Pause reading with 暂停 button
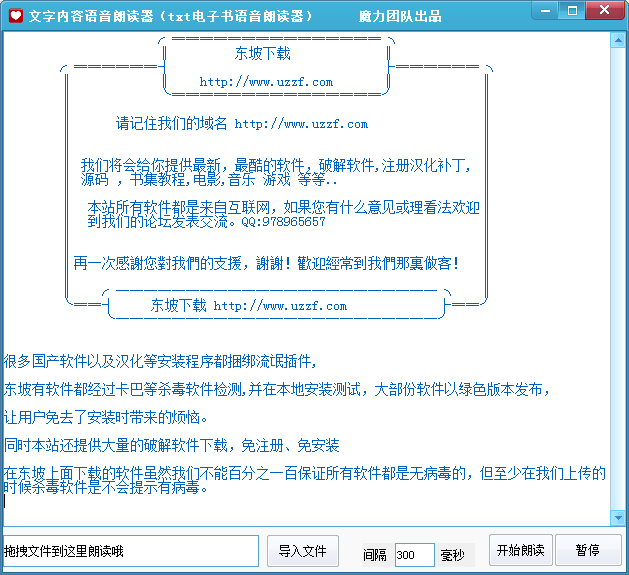Viewport: 629px width, 575px height. click(x=588, y=550)
